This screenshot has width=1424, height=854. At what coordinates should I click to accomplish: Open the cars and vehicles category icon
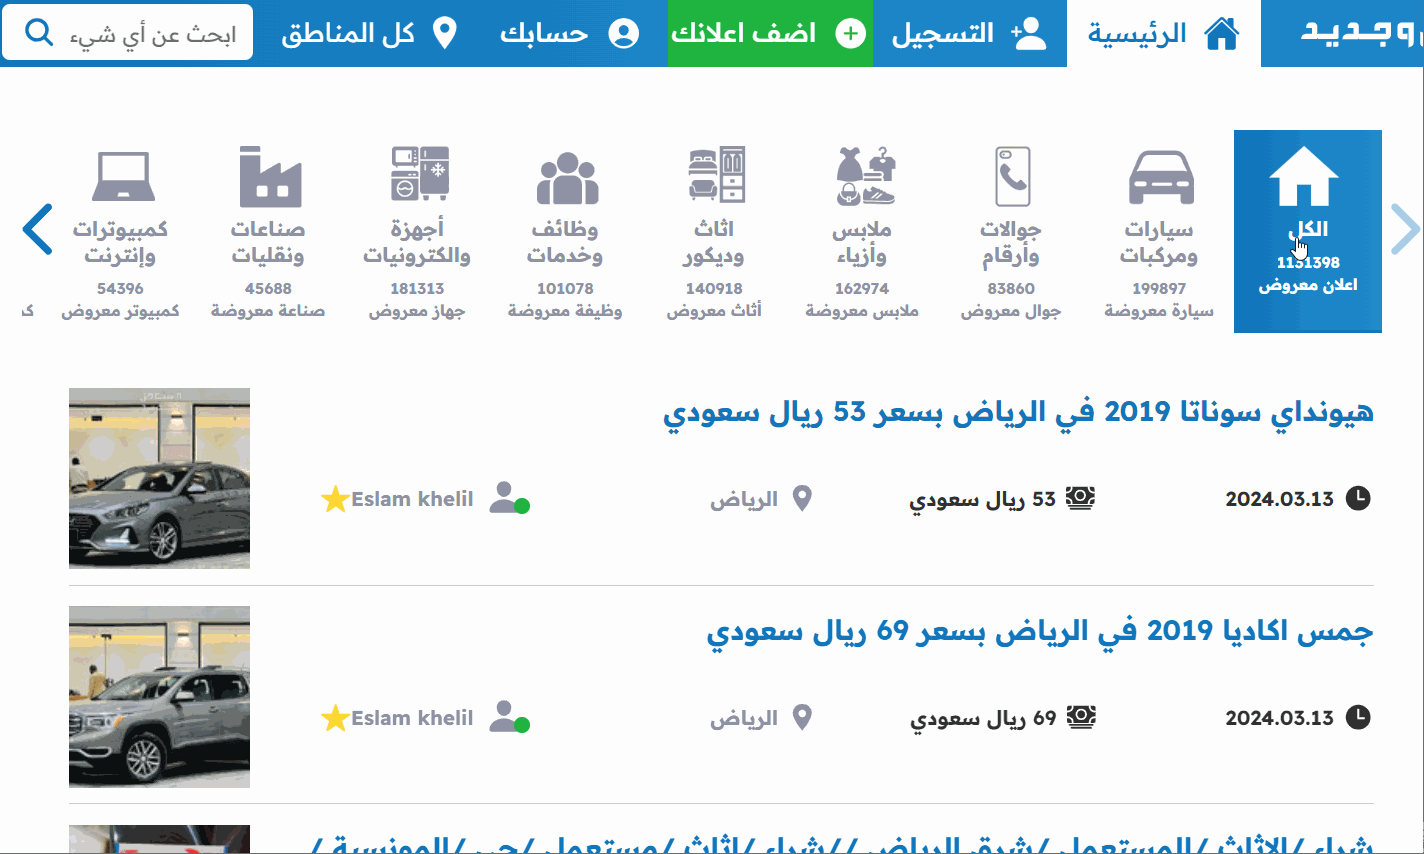(1160, 177)
